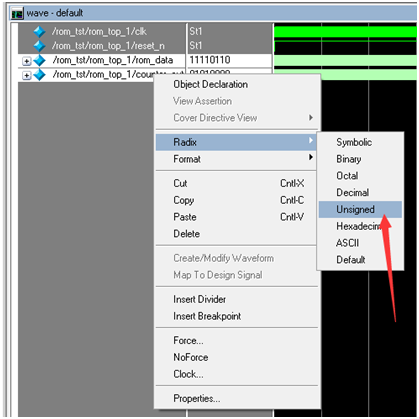This screenshot has height=419, width=419.
Task: Select the /rom_tst/rom_top_1/rom_data signal name
Action: 113,60
